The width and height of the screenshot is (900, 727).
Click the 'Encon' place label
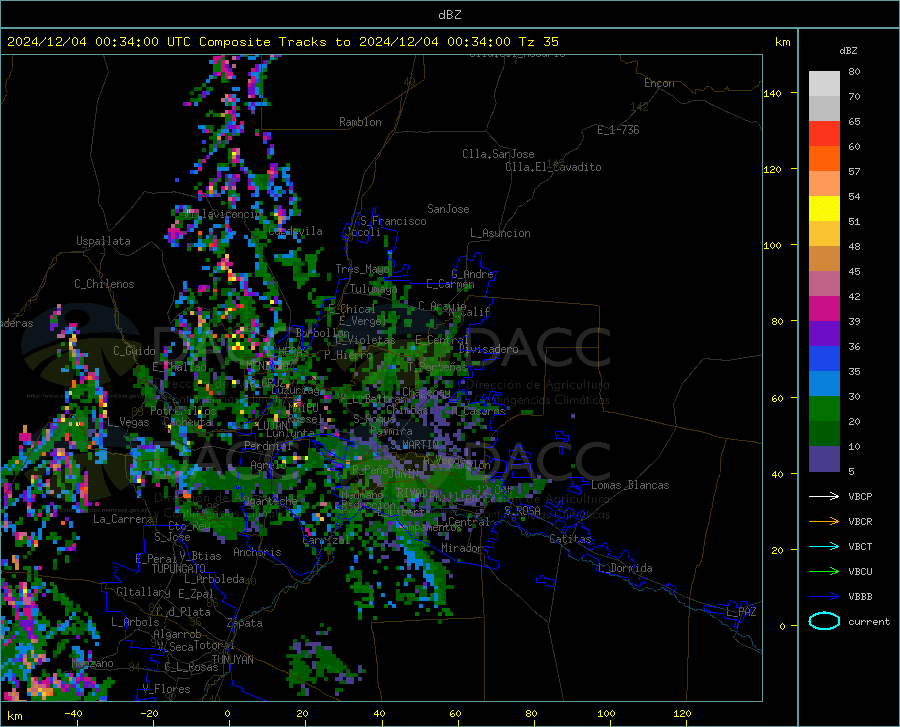[659, 83]
